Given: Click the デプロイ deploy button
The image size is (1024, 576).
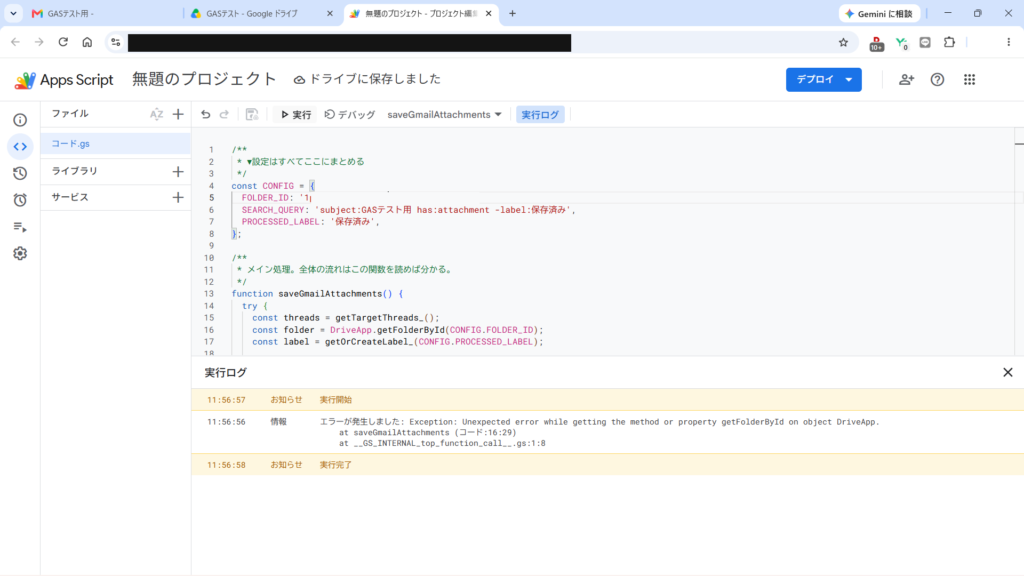Looking at the screenshot, I should [824, 80].
